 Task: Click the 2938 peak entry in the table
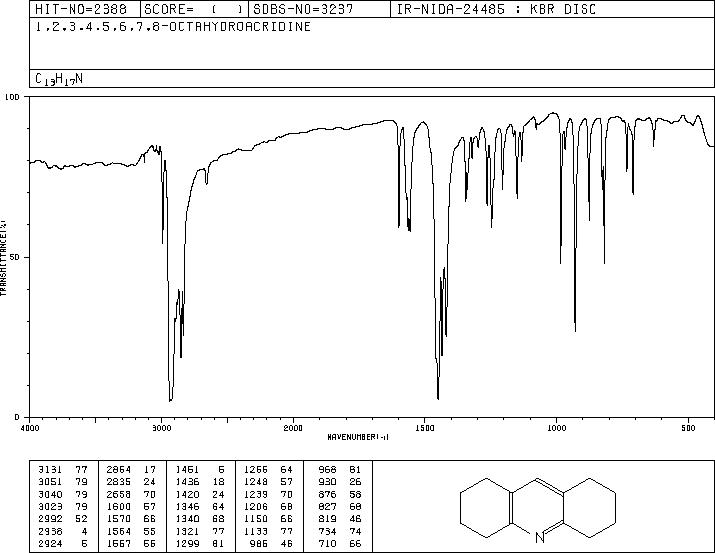62,532
